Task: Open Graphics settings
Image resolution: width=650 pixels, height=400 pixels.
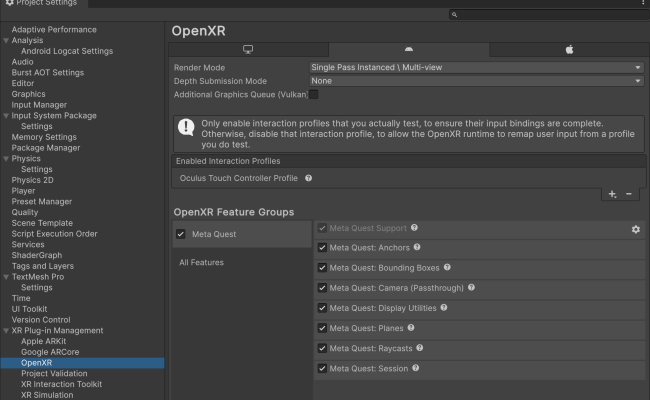Action: click(29, 94)
